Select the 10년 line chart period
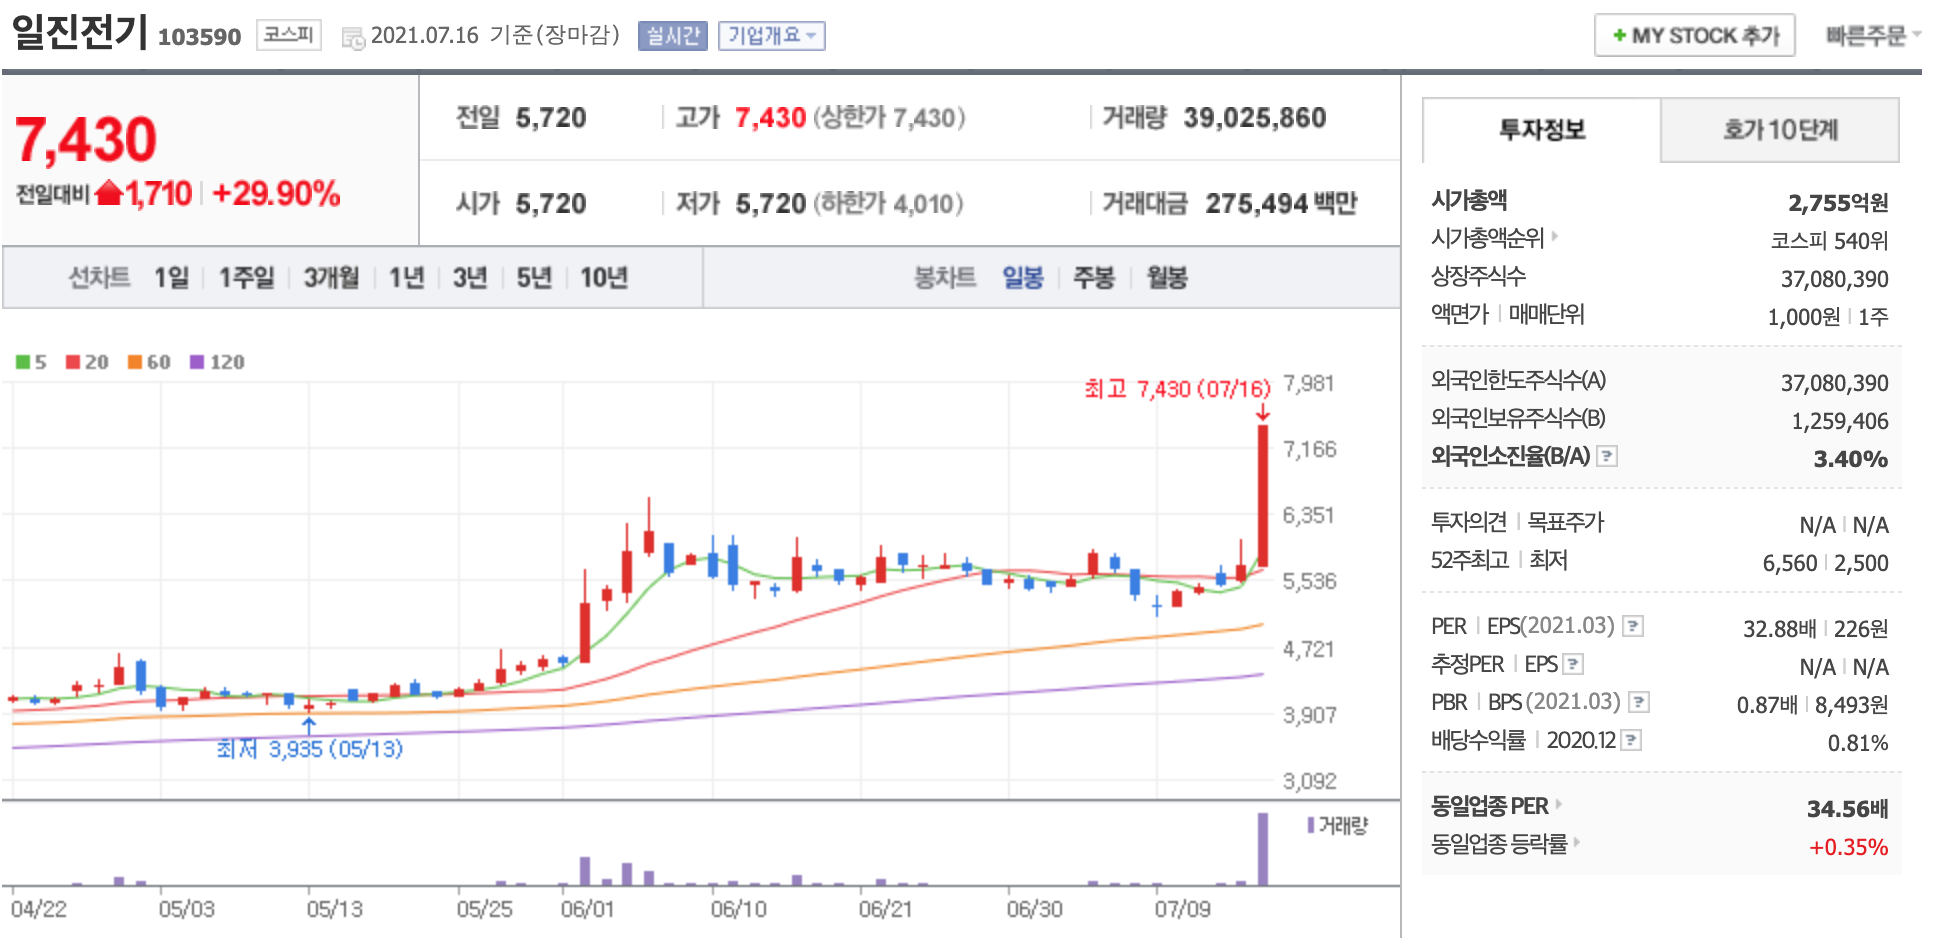This screenshot has height=938, width=1938. [604, 278]
